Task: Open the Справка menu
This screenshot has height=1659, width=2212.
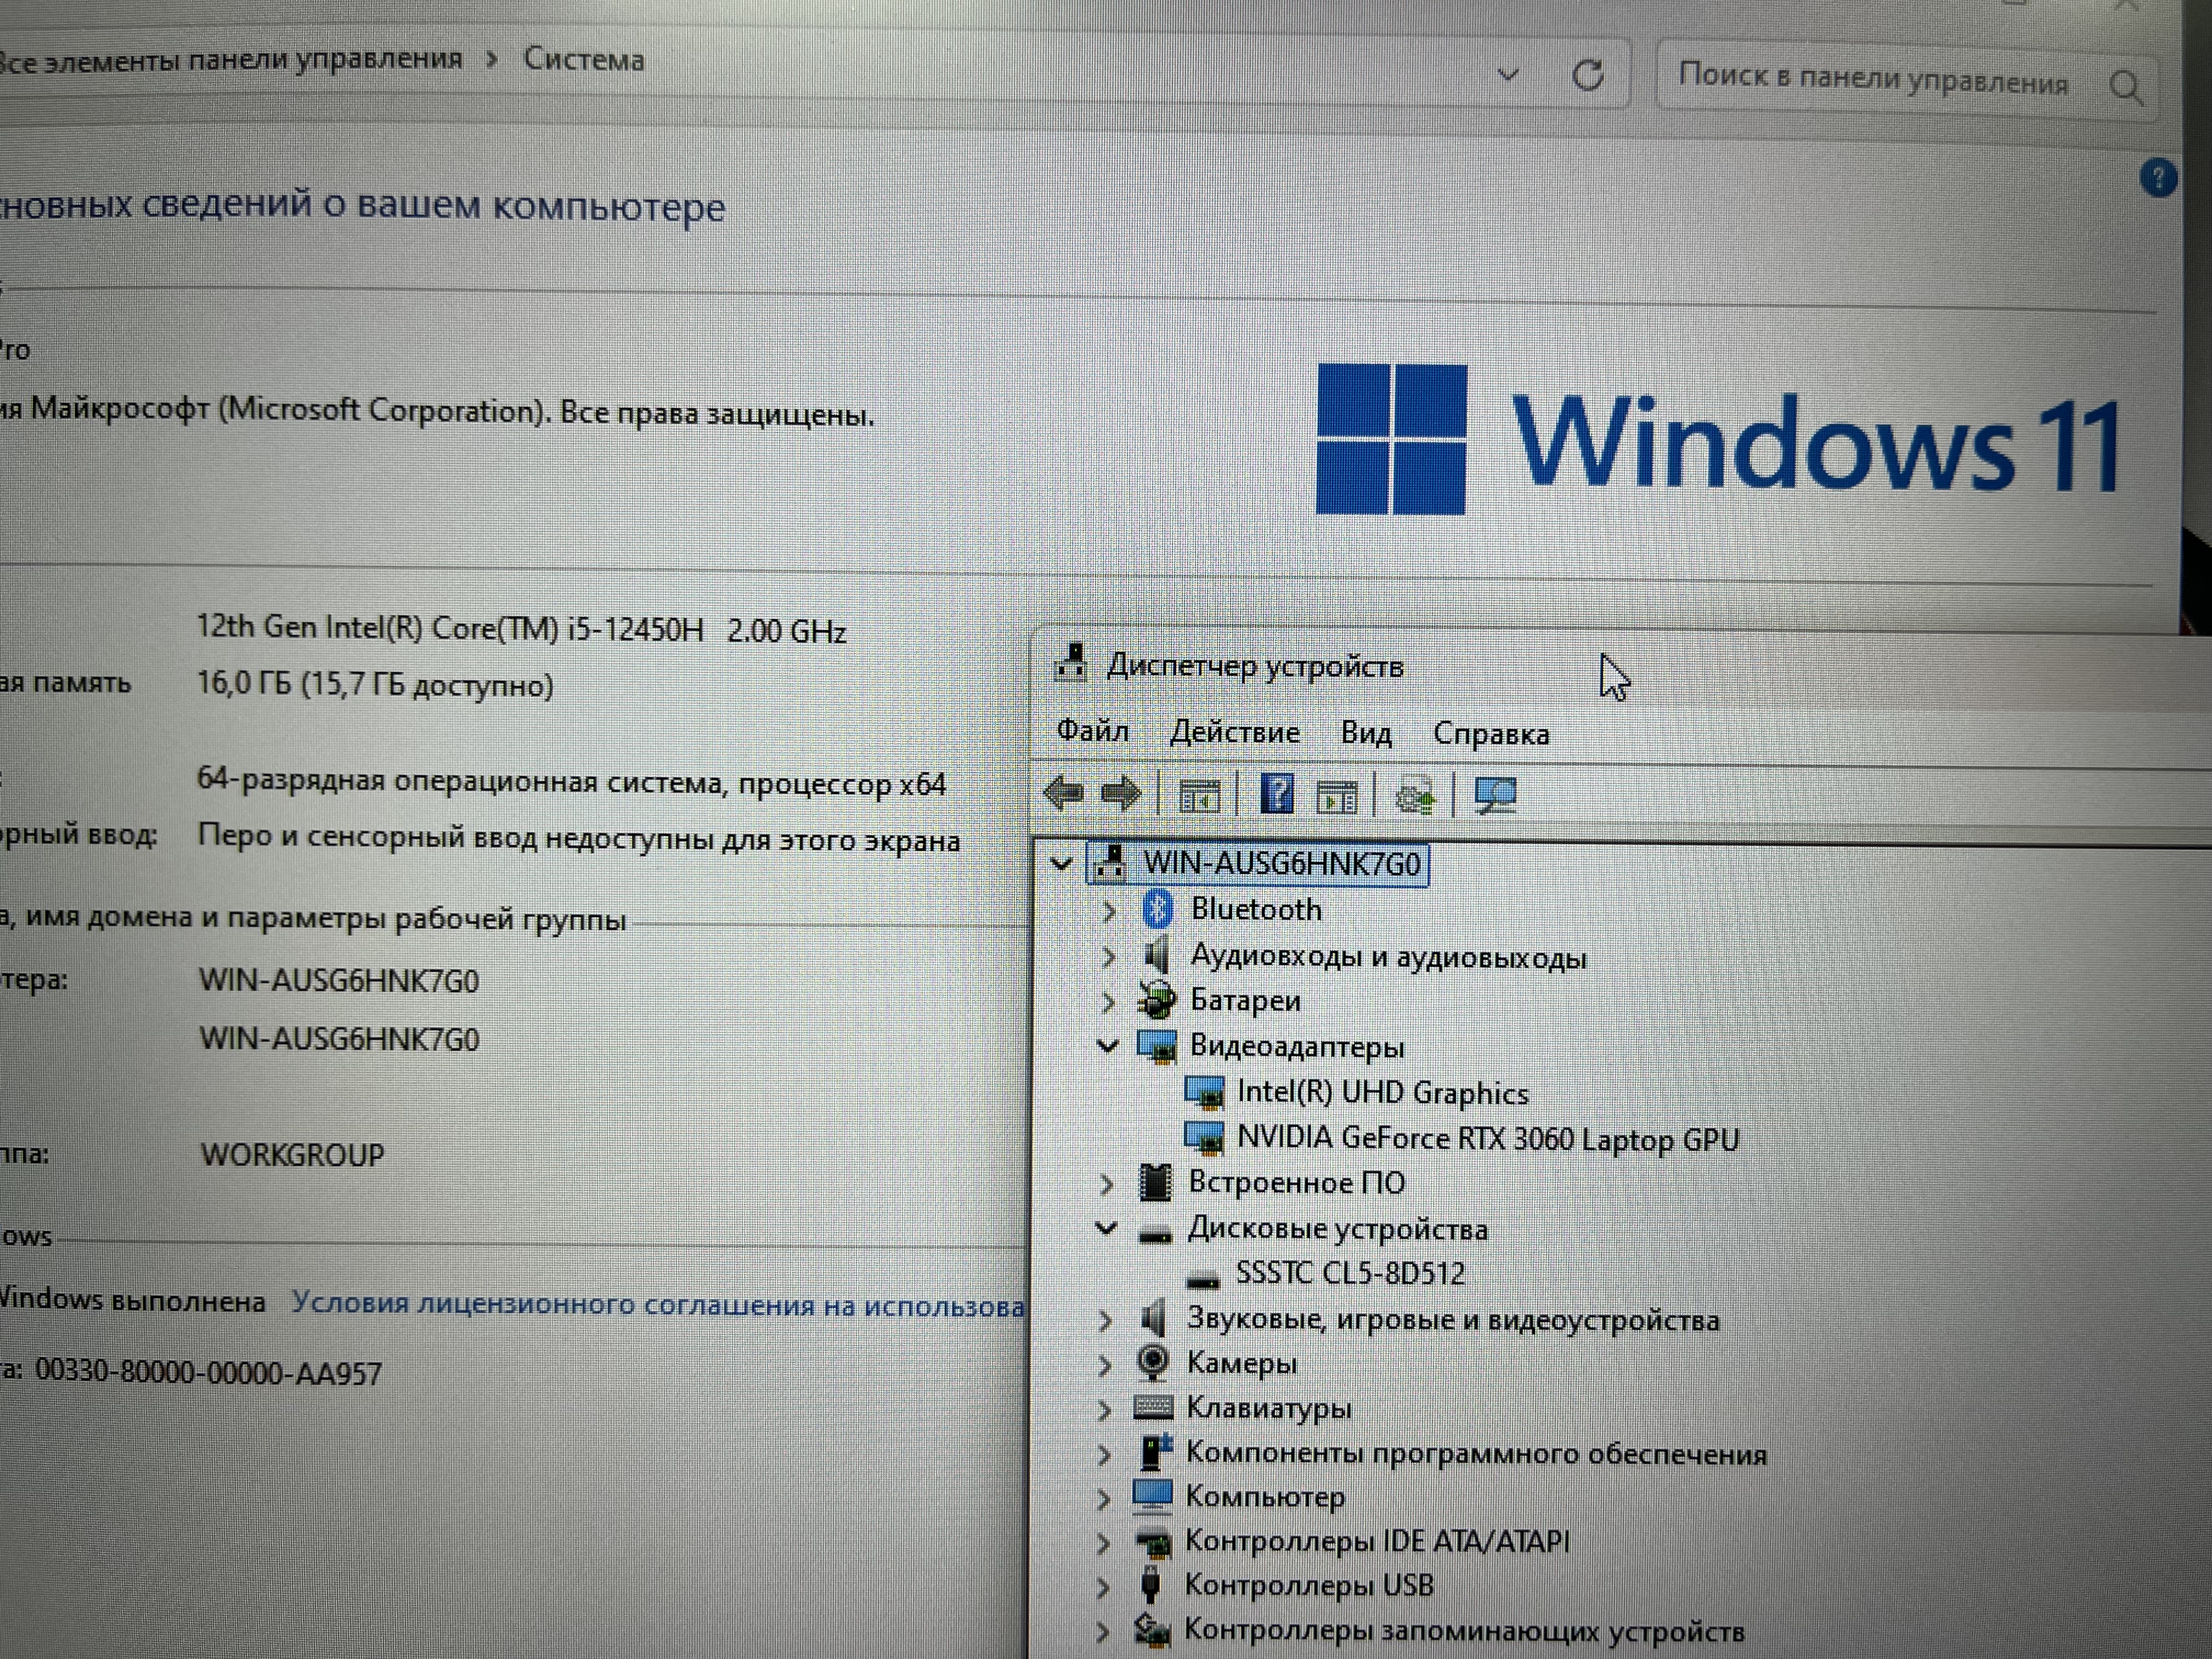Action: click(1490, 734)
